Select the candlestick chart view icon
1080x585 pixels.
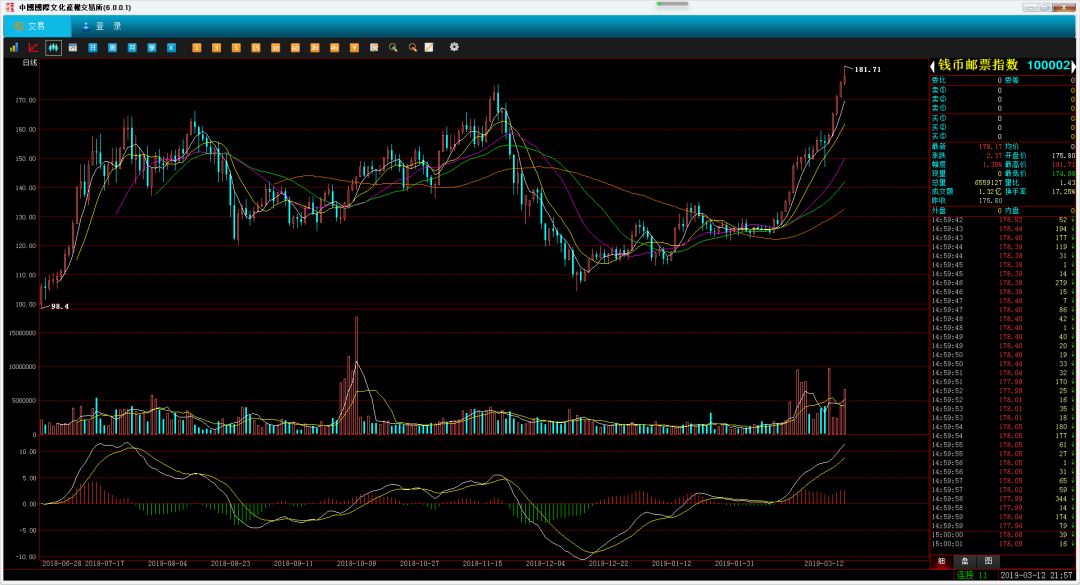point(53,48)
